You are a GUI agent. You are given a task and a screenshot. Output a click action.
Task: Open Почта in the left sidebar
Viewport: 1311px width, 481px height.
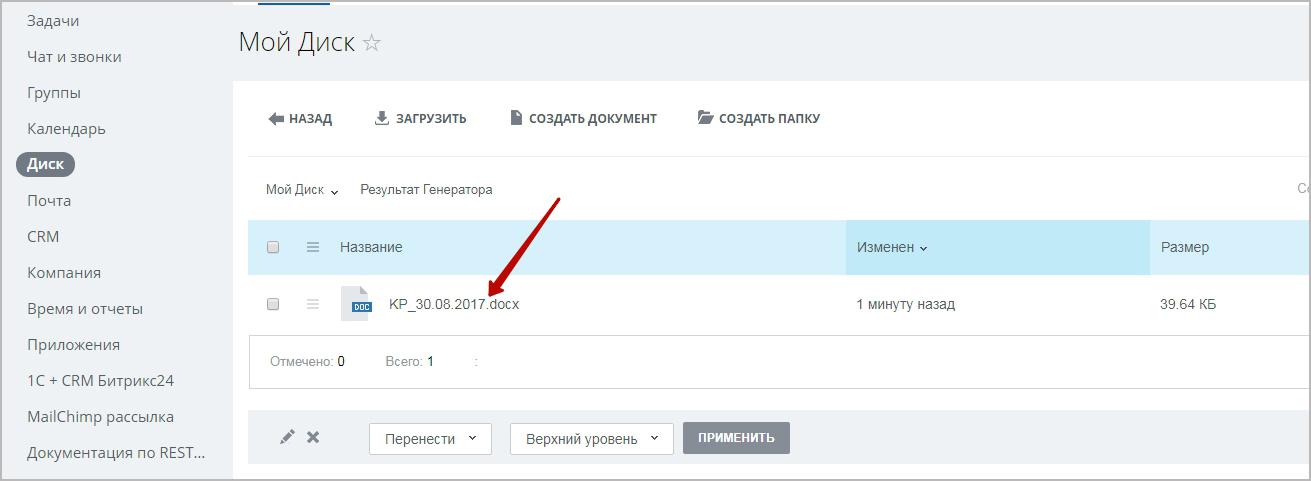(x=49, y=201)
